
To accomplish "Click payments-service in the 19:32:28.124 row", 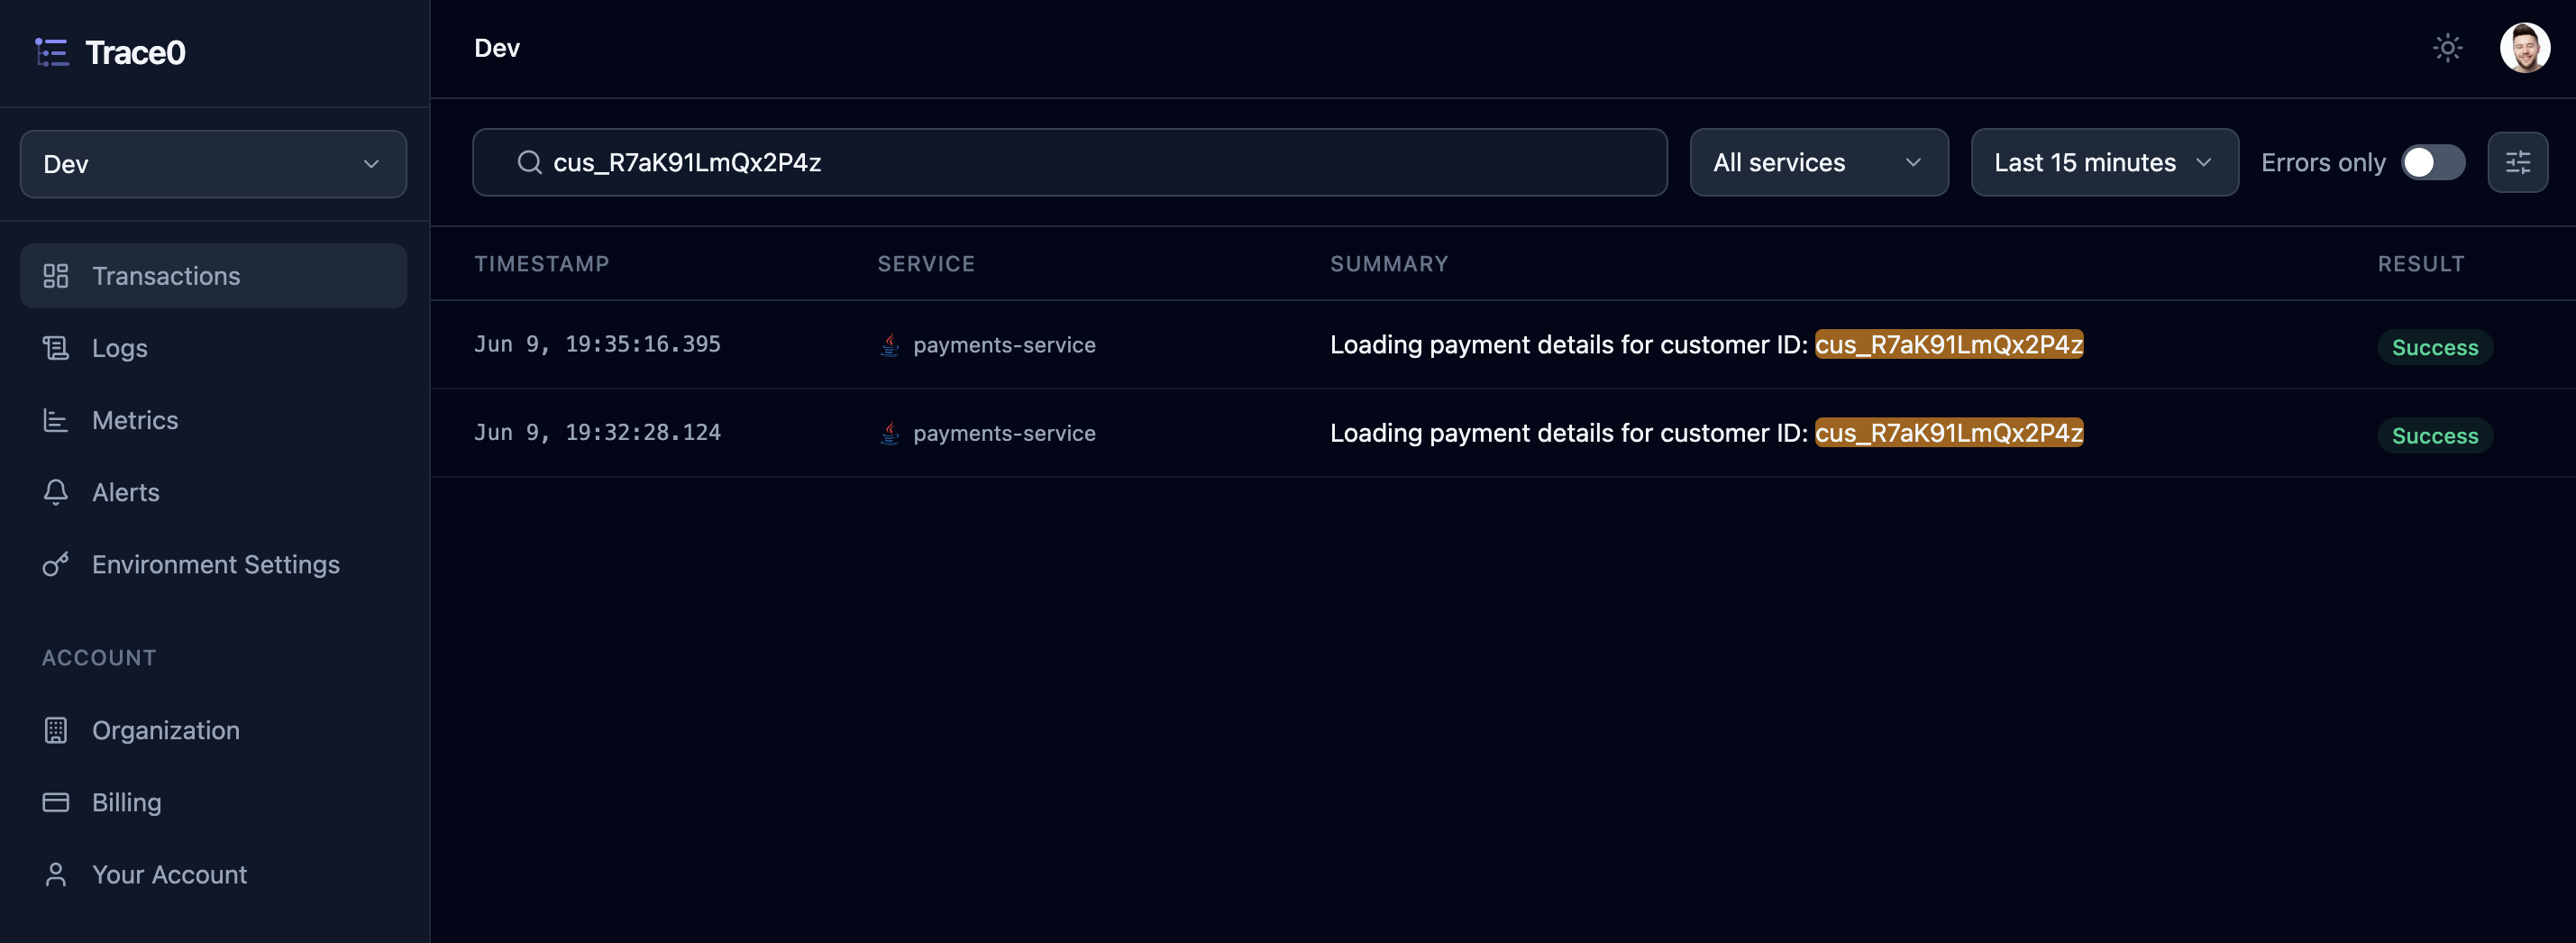I will point(1004,433).
